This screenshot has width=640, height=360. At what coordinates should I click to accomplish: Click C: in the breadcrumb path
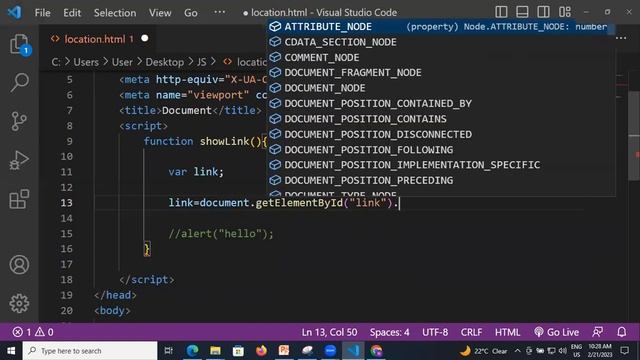click(56, 62)
